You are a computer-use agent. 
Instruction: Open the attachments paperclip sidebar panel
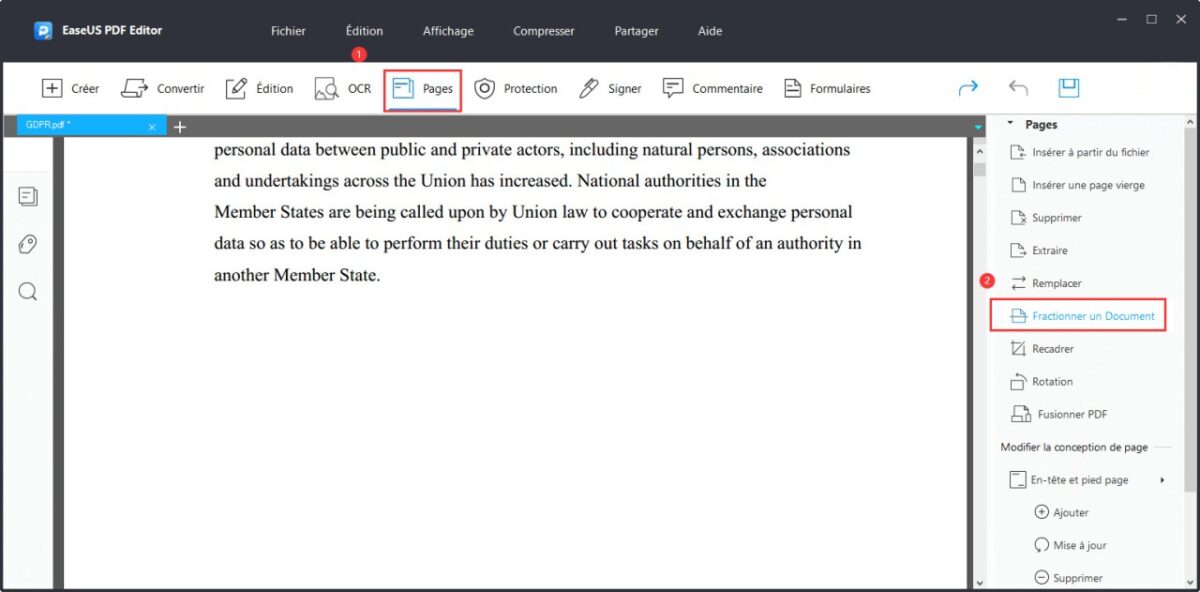point(28,244)
